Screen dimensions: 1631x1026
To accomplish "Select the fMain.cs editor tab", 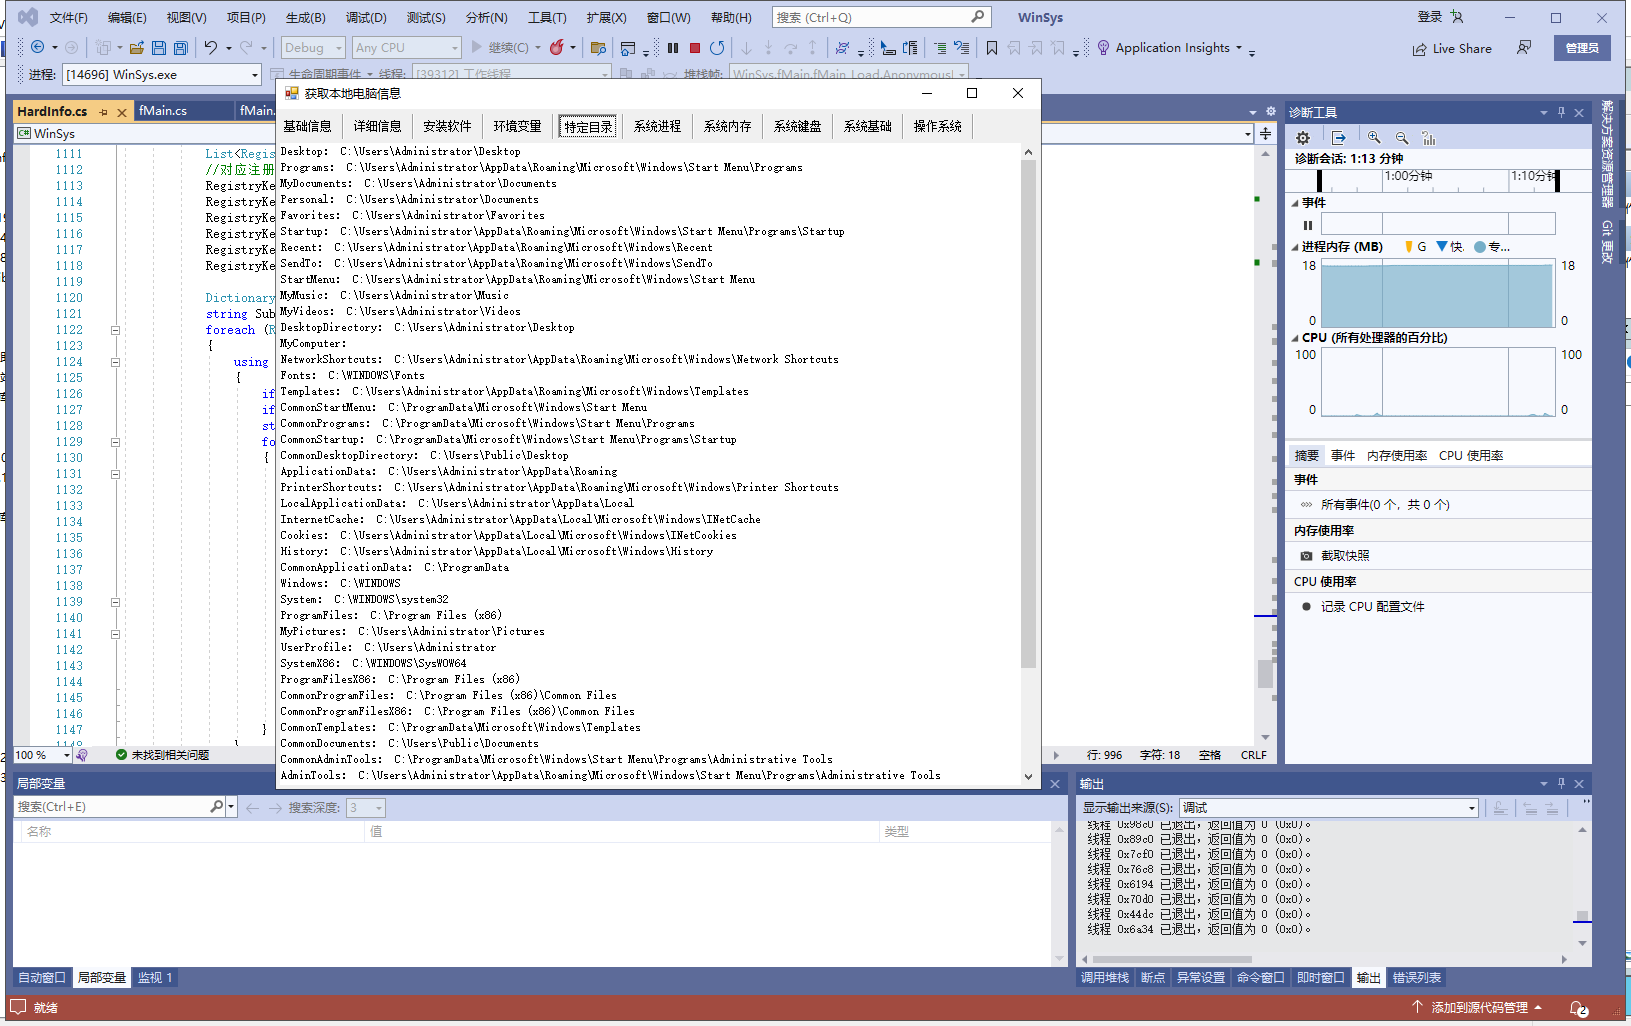I will point(163,111).
